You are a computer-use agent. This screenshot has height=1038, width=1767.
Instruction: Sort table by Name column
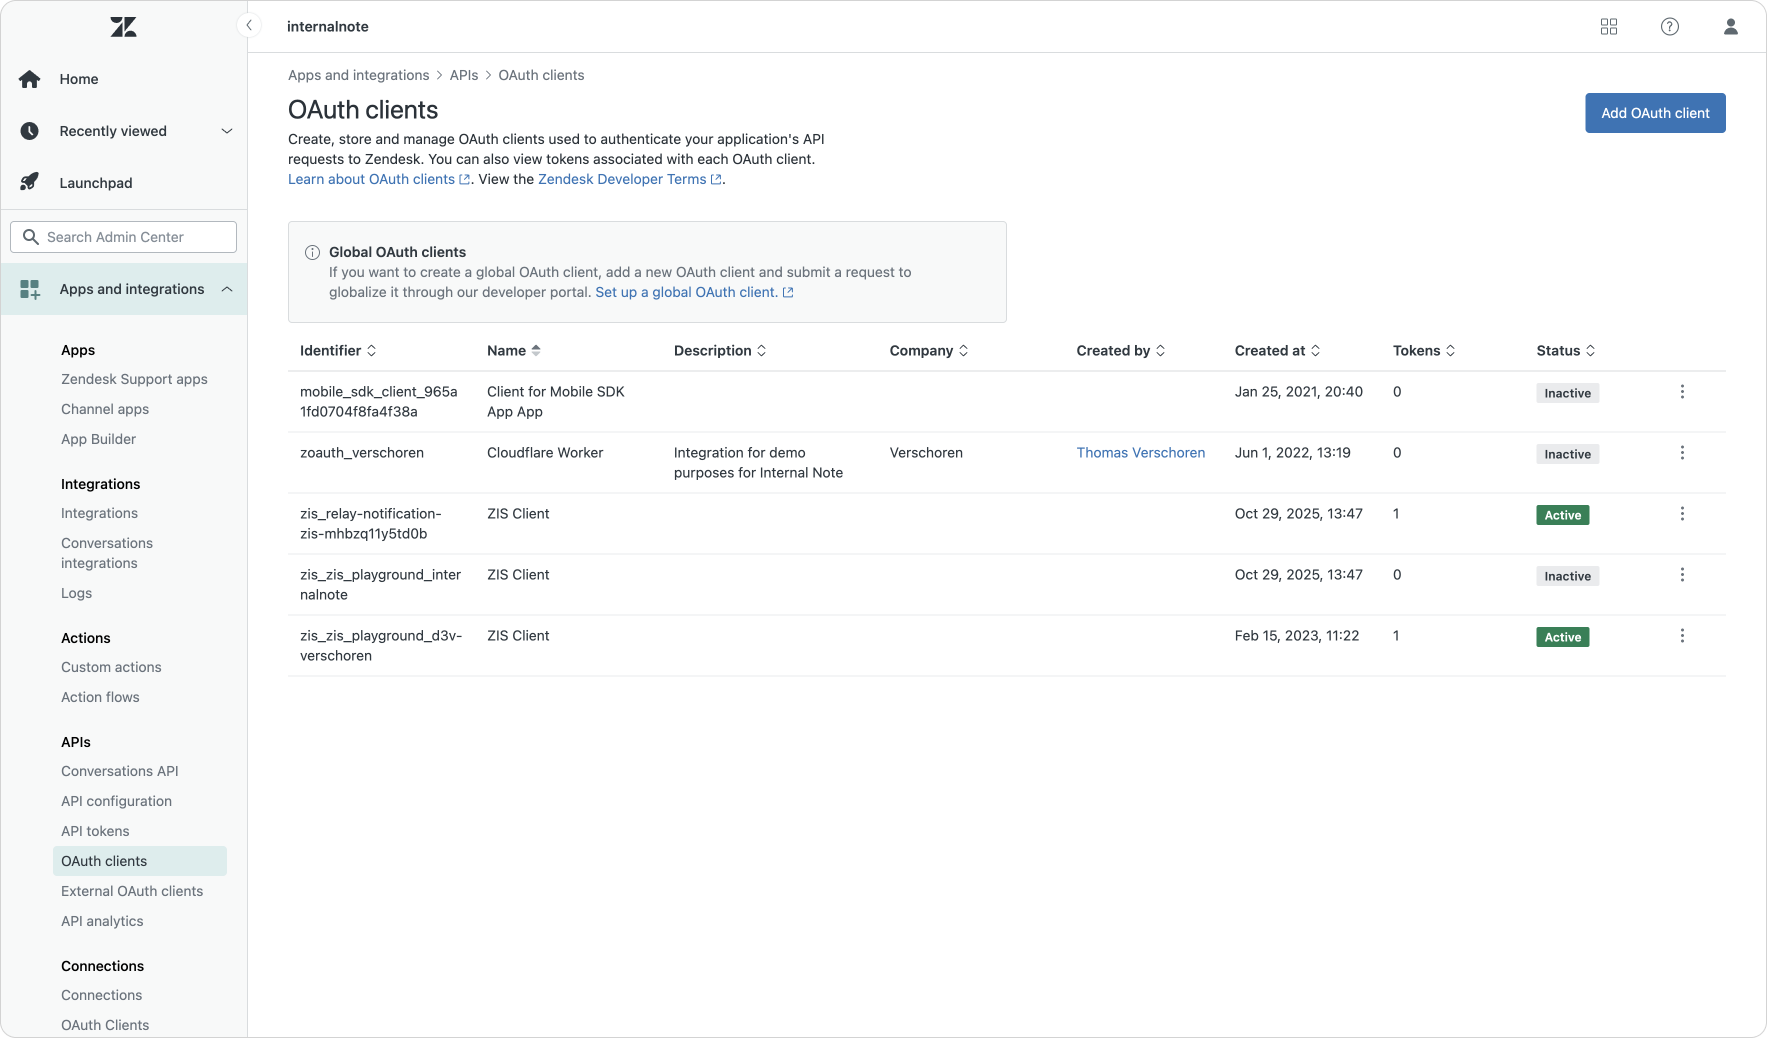coord(514,351)
